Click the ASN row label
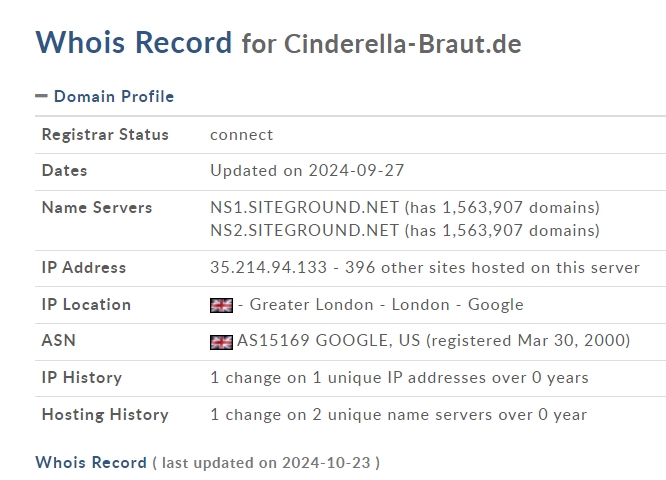 click(59, 341)
